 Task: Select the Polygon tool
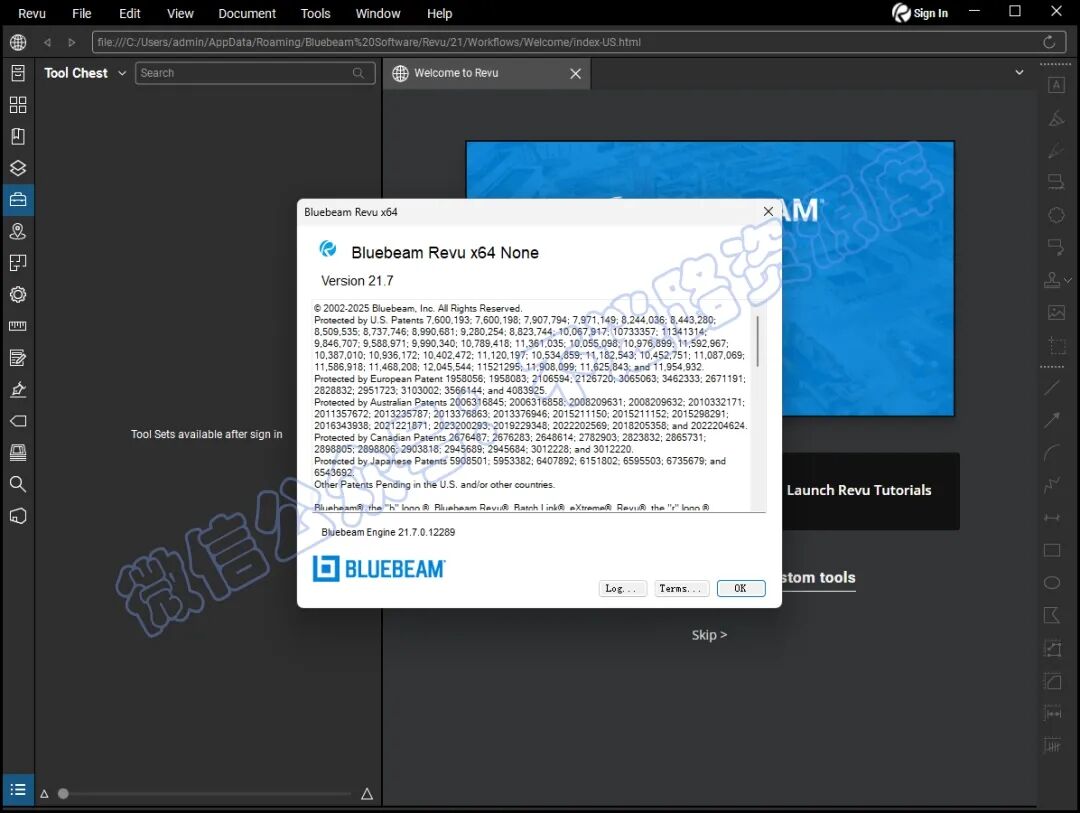coord(1052,615)
